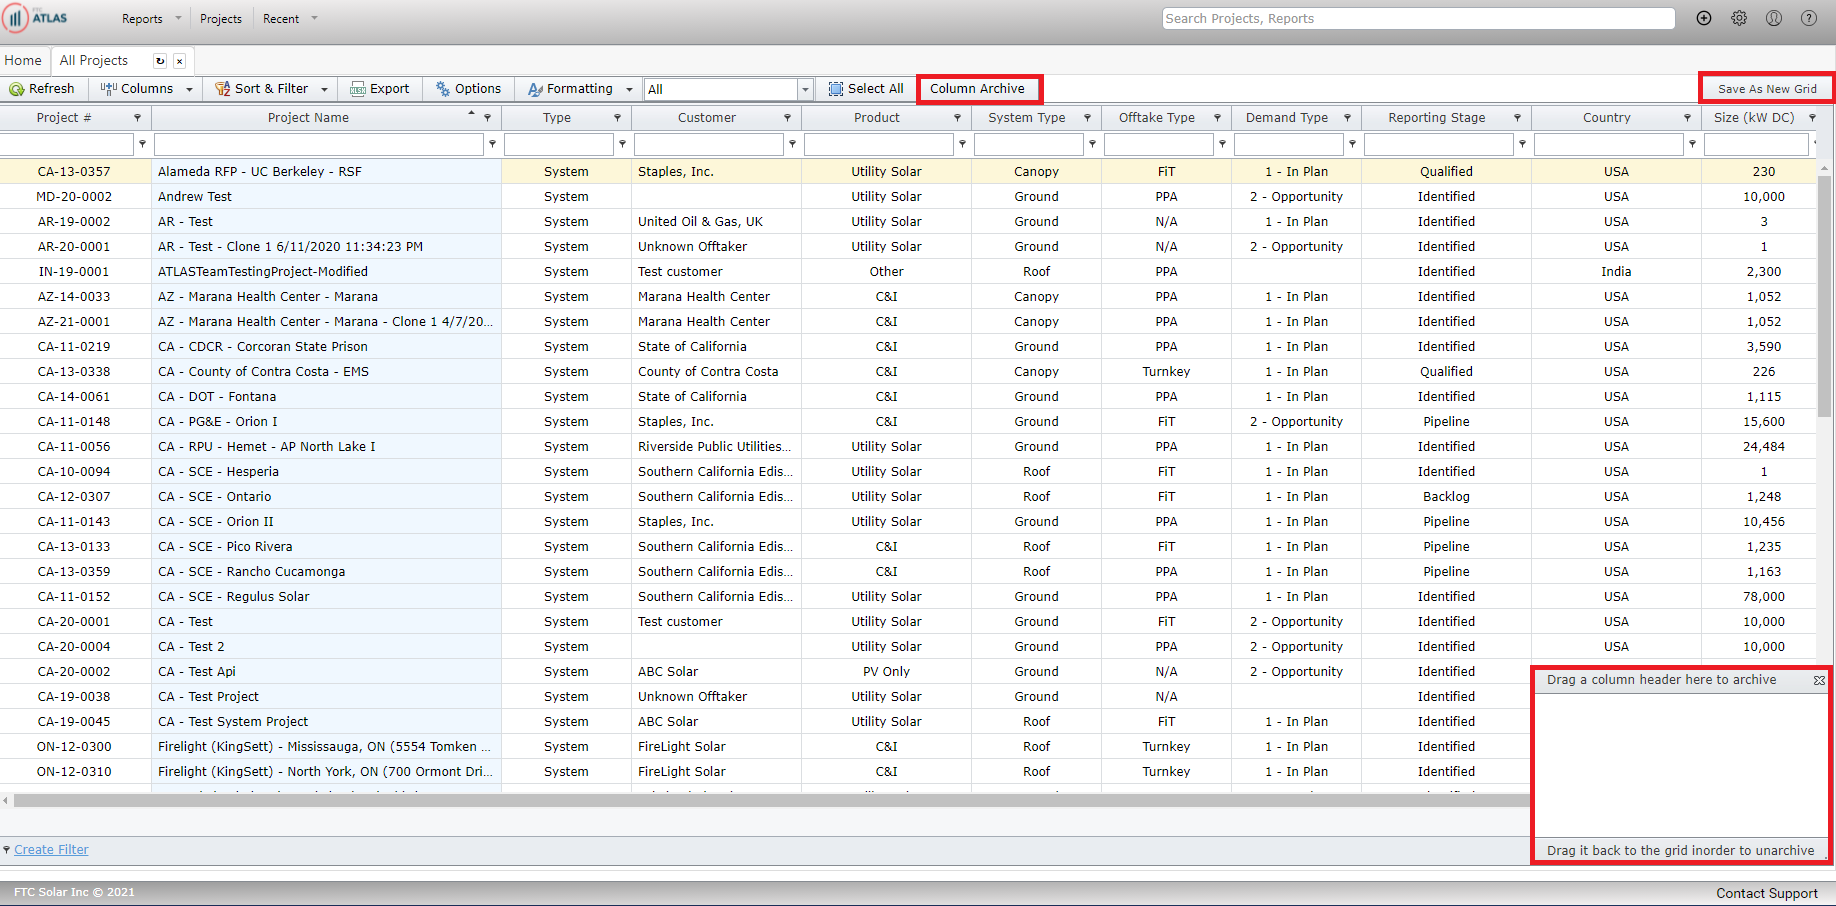1836x906 pixels.
Task: Open the Columns dropdown
Action: (146, 89)
